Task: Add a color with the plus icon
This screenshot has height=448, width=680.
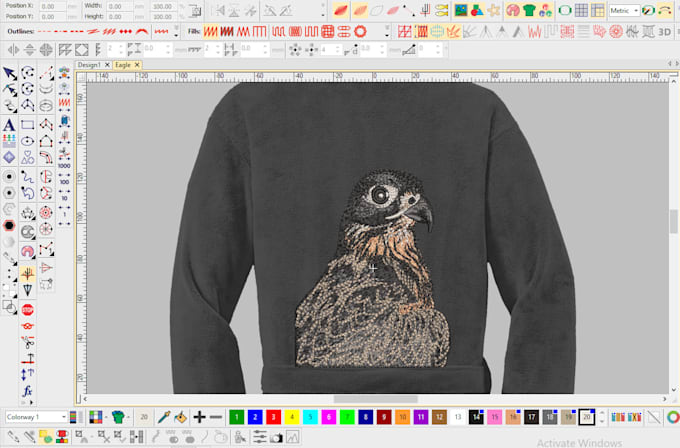Action: click(199, 417)
